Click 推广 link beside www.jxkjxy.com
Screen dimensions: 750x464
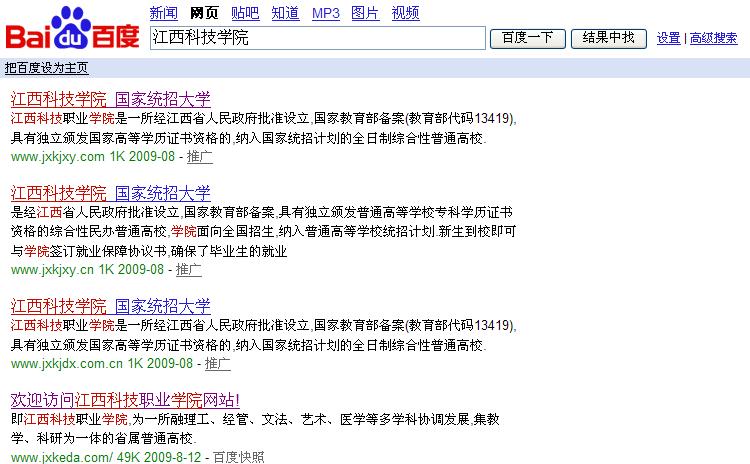(x=200, y=157)
